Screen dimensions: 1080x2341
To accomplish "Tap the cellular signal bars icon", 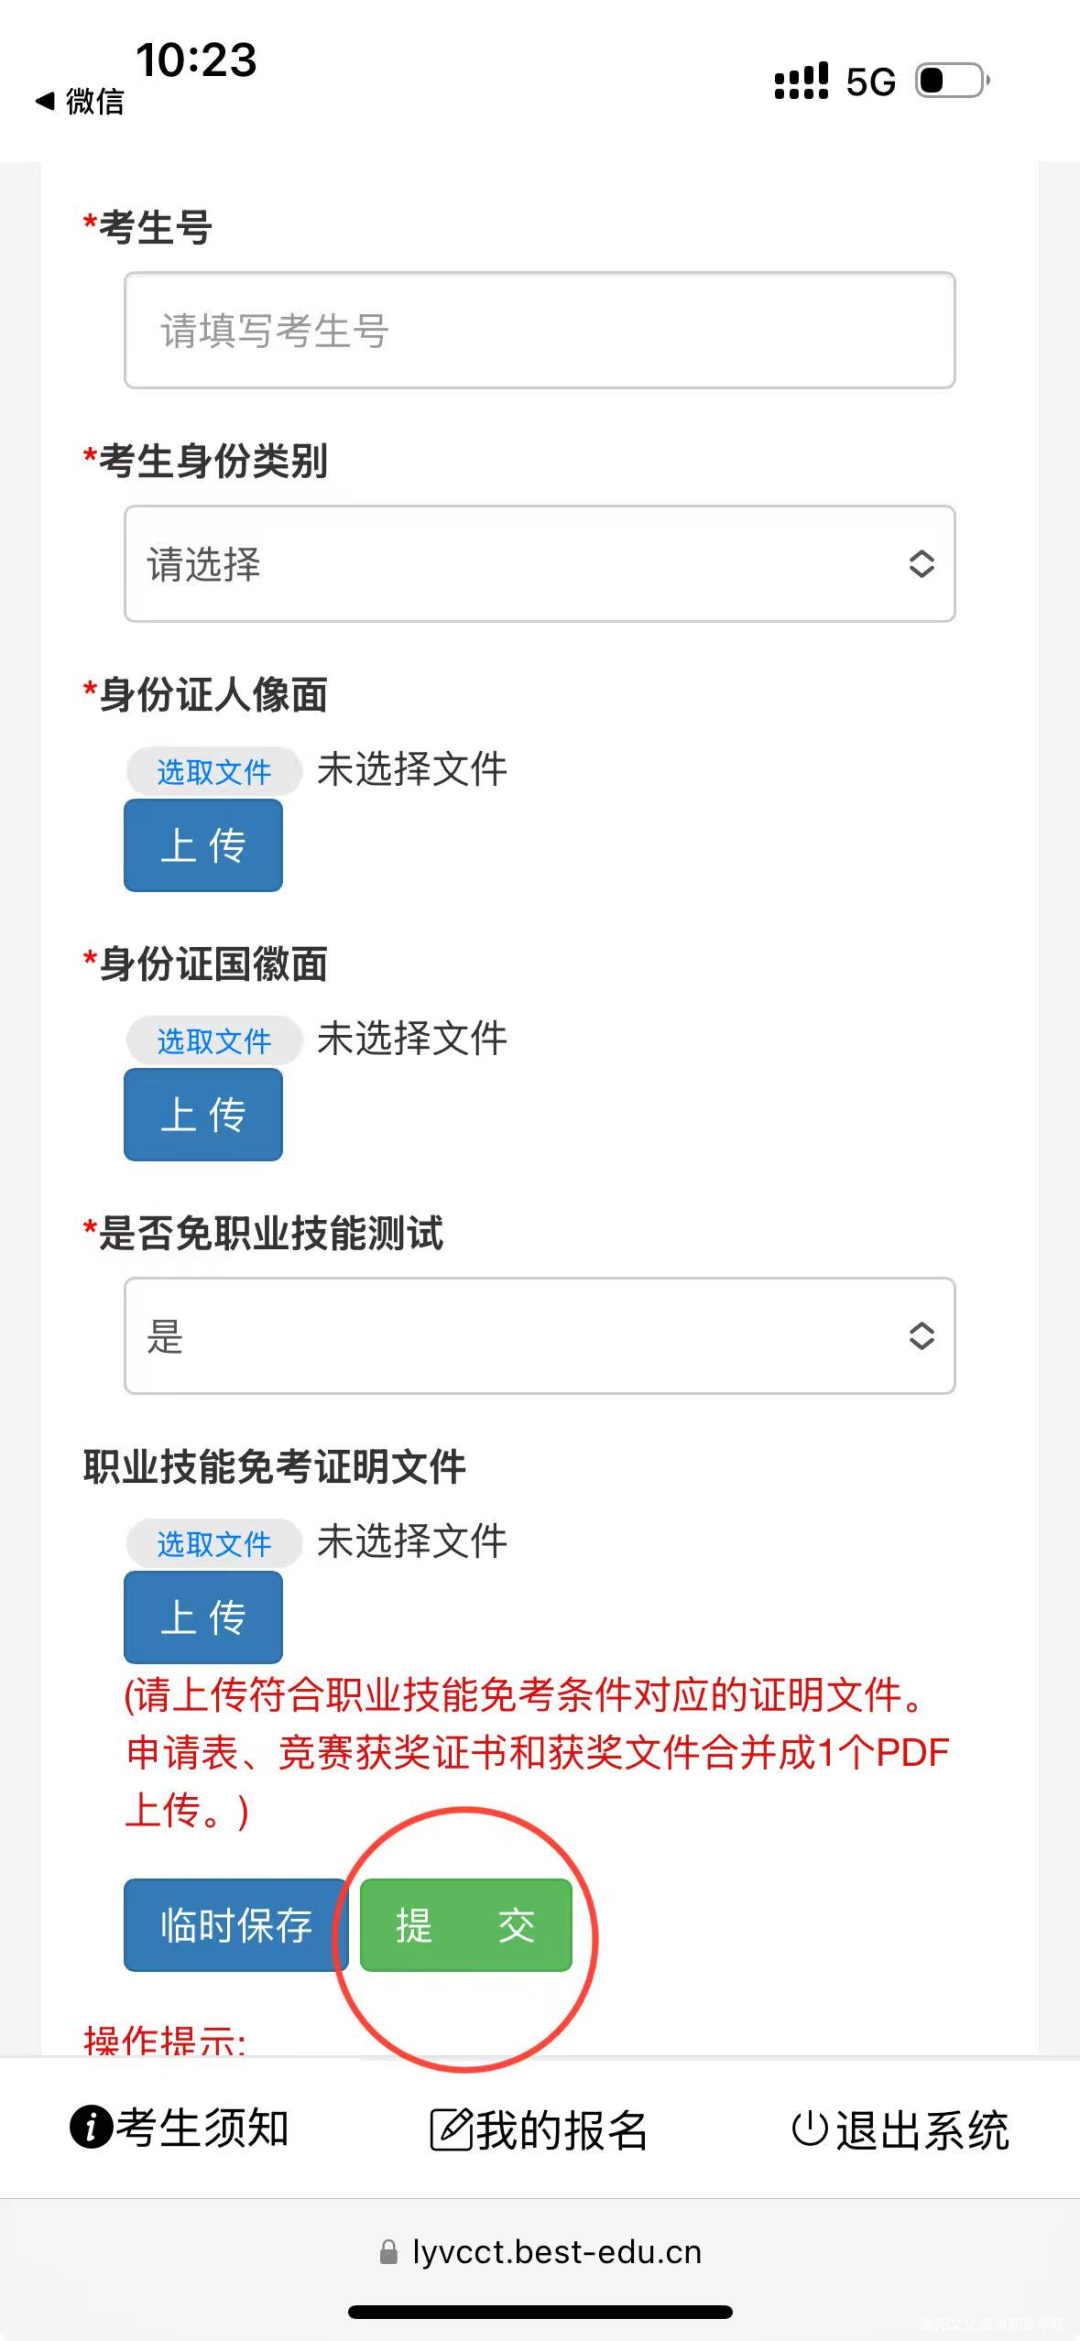I will [801, 81].
